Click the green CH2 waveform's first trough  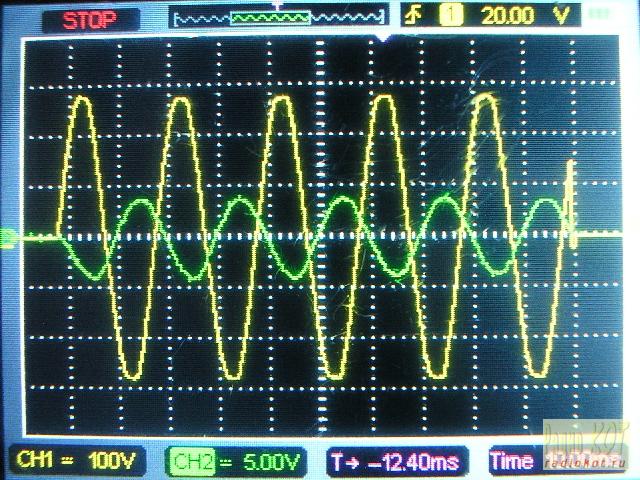point(93,275)
